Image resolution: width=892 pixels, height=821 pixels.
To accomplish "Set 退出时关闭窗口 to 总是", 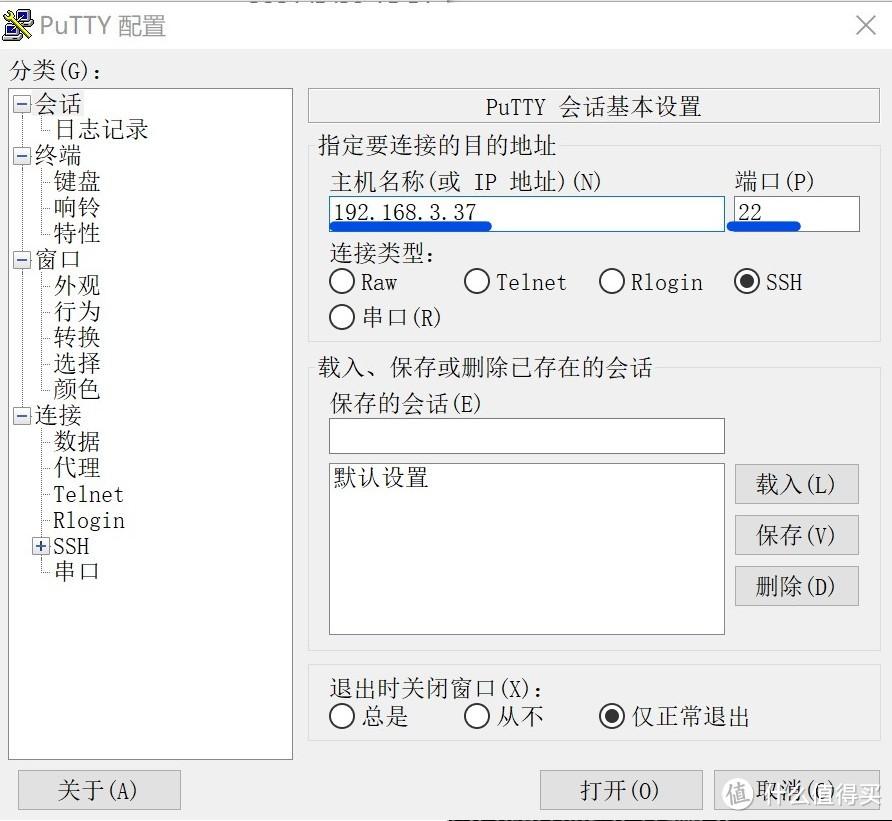I will tap(342, 716).
